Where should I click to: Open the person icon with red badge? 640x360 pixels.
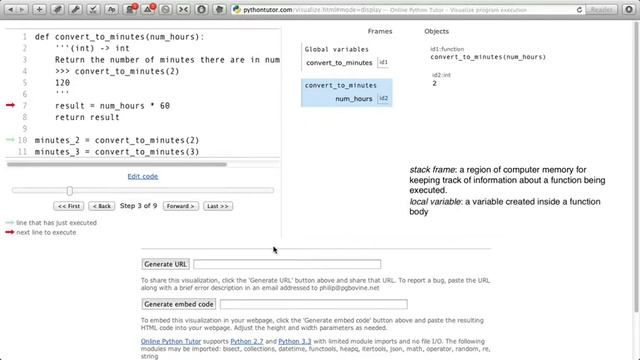(x=130, y=9)
